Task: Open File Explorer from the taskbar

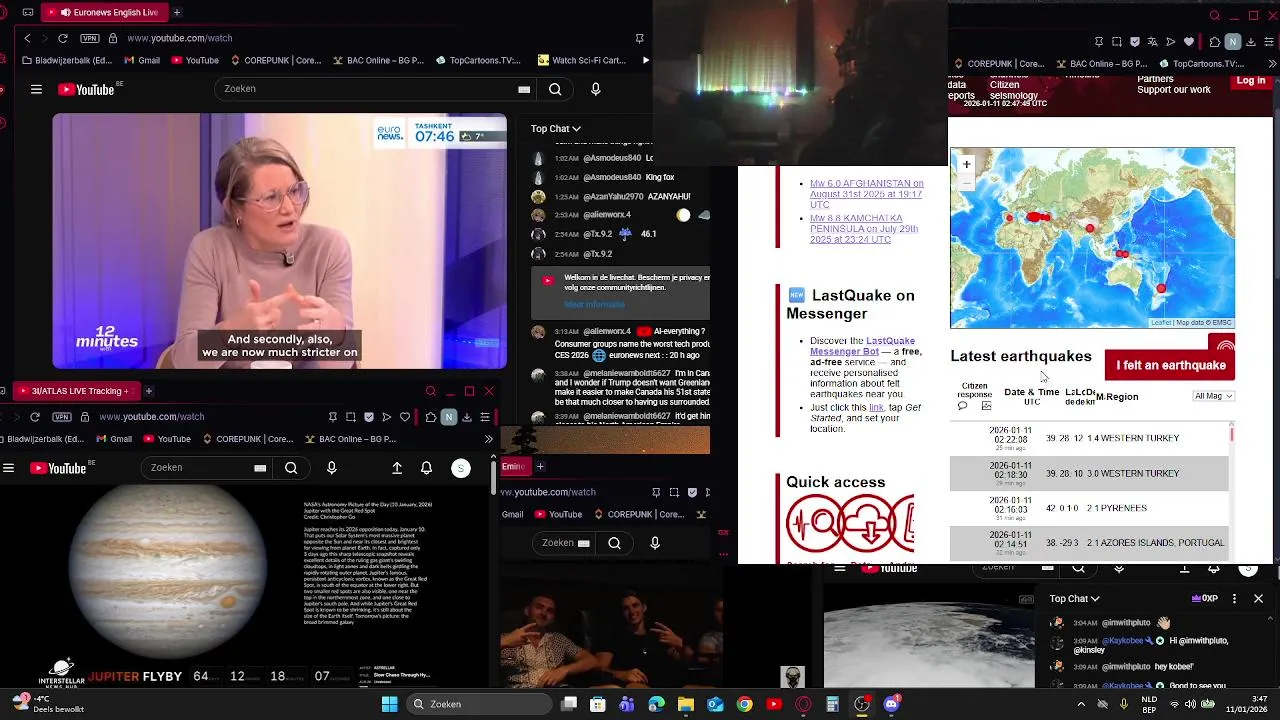Action: (x=686, y=704)
